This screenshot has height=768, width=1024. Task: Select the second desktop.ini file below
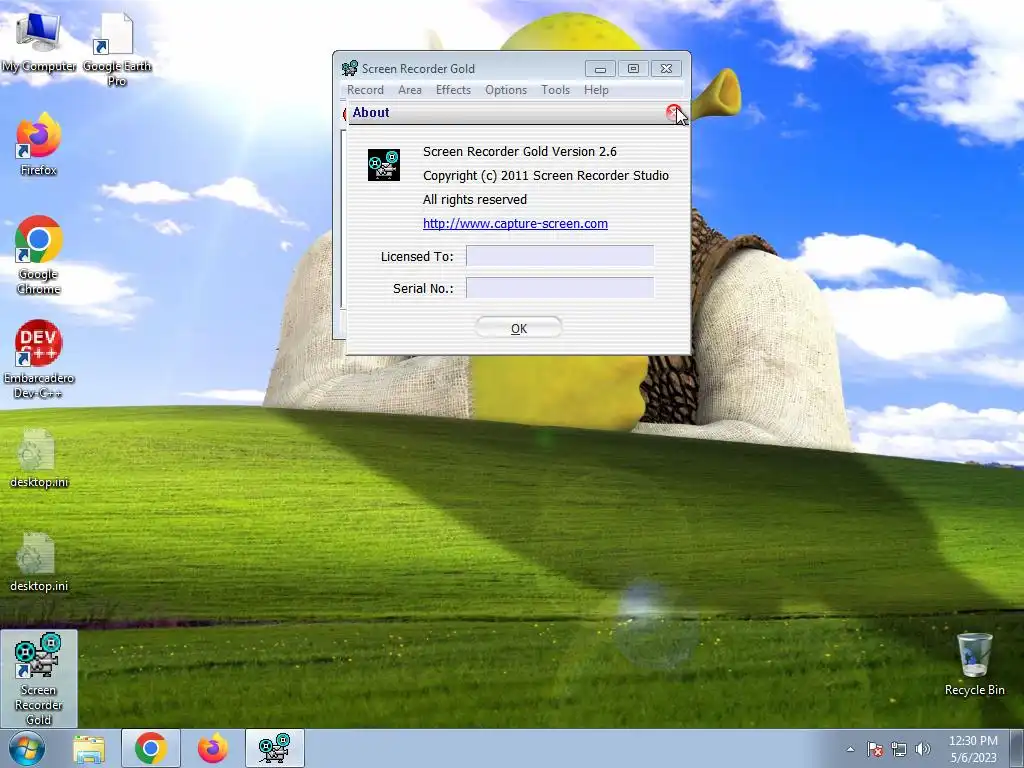[x=39, y=562]
